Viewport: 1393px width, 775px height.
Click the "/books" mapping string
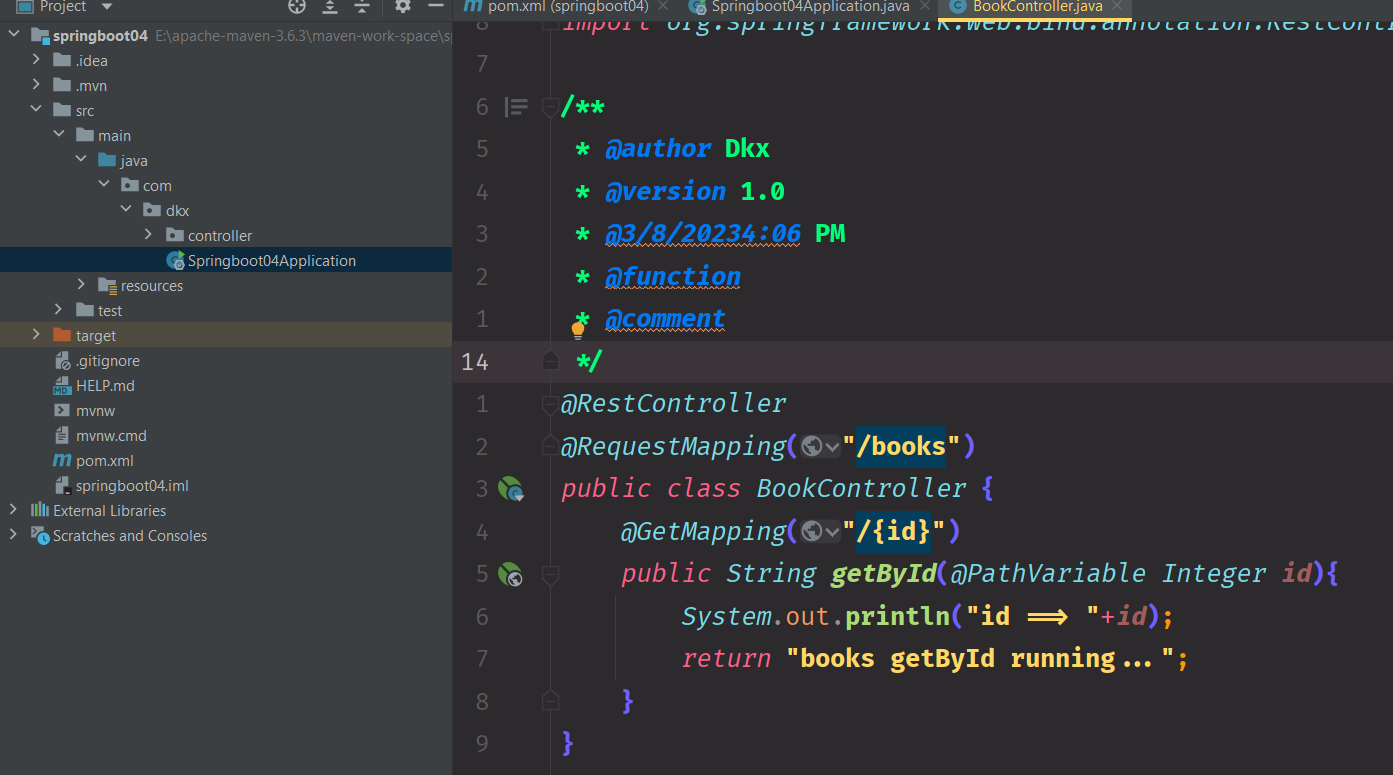point(901,446)
